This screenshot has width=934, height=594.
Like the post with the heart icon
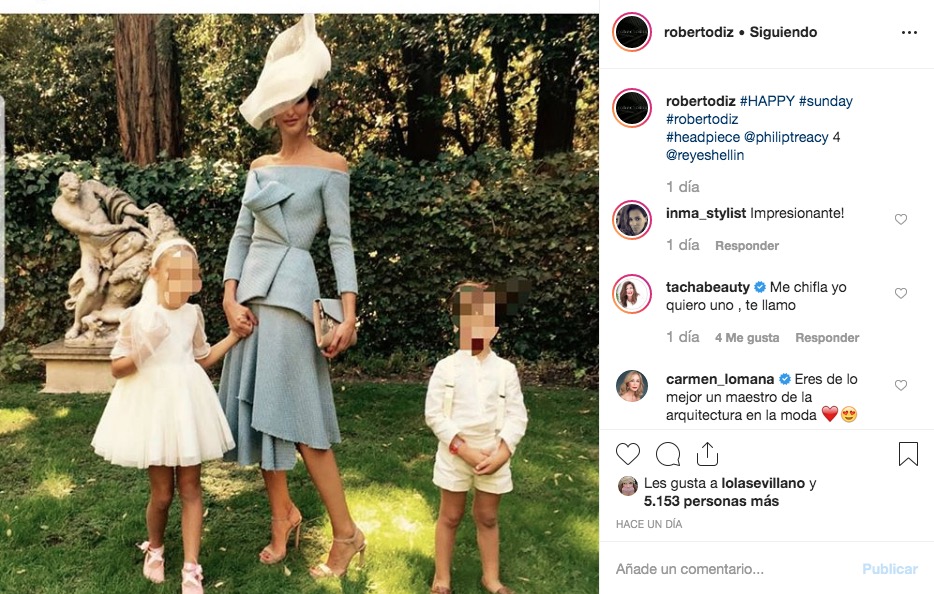click(x=627, y=454)
